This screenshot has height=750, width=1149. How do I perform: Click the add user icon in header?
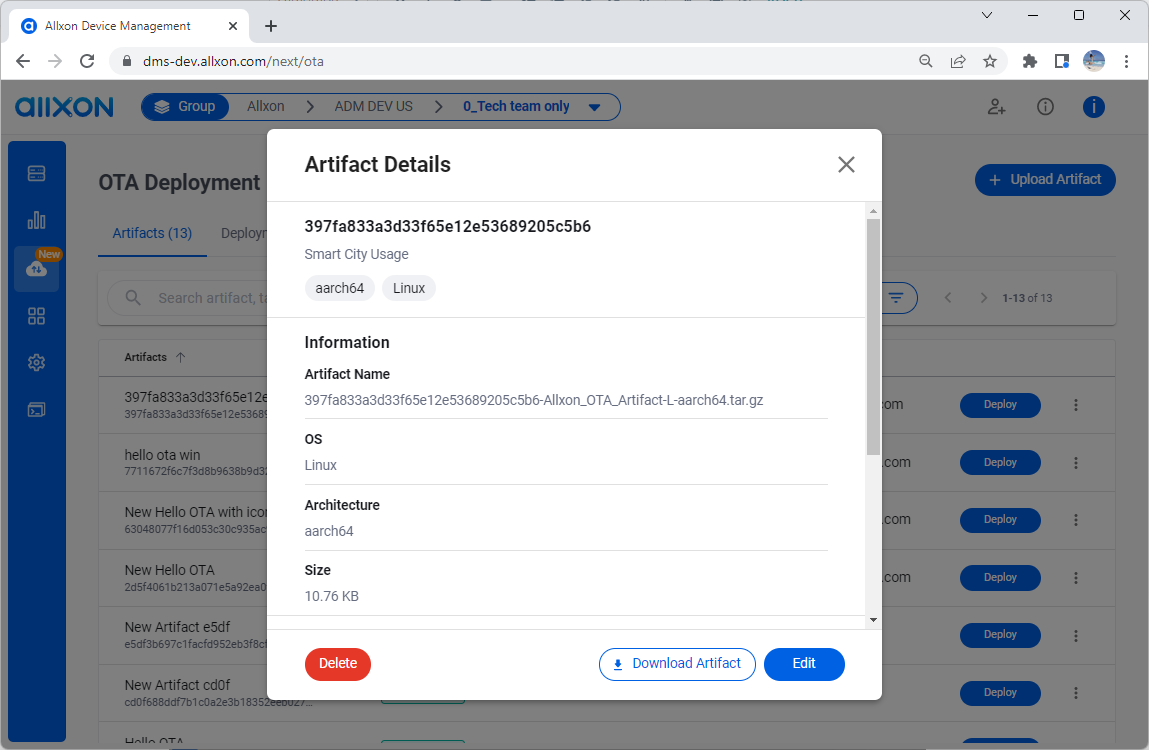click(x=996, y=106)
